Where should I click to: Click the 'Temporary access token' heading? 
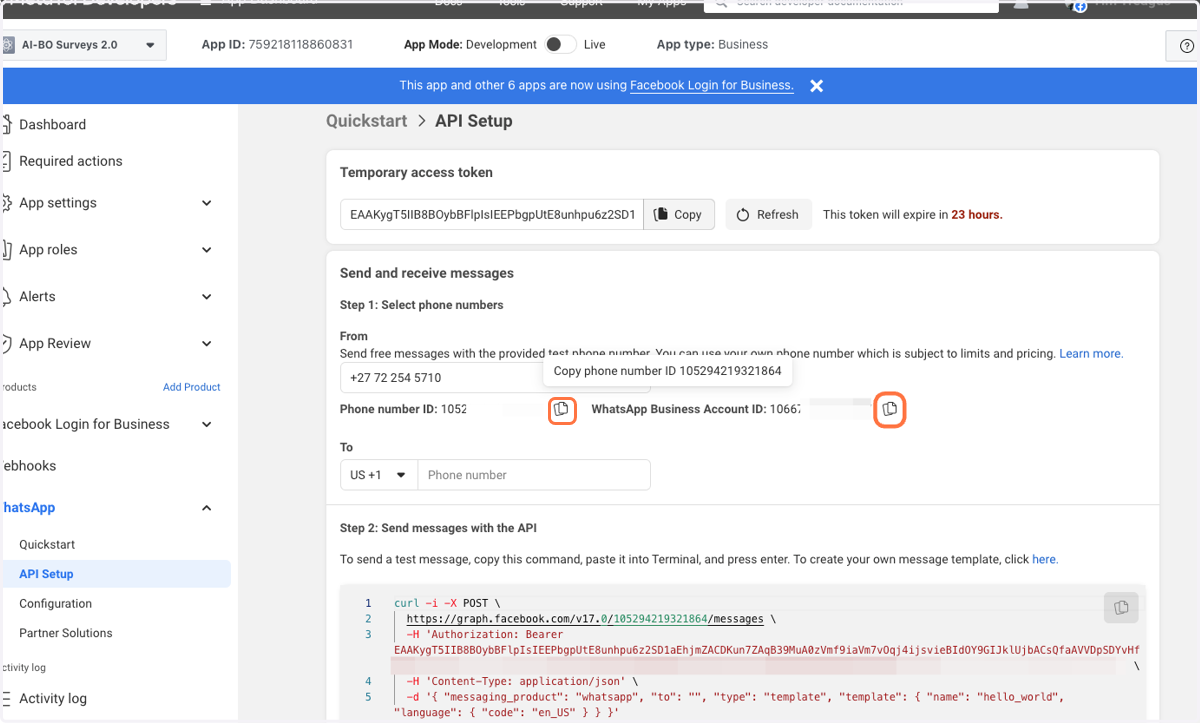(416, 173)
